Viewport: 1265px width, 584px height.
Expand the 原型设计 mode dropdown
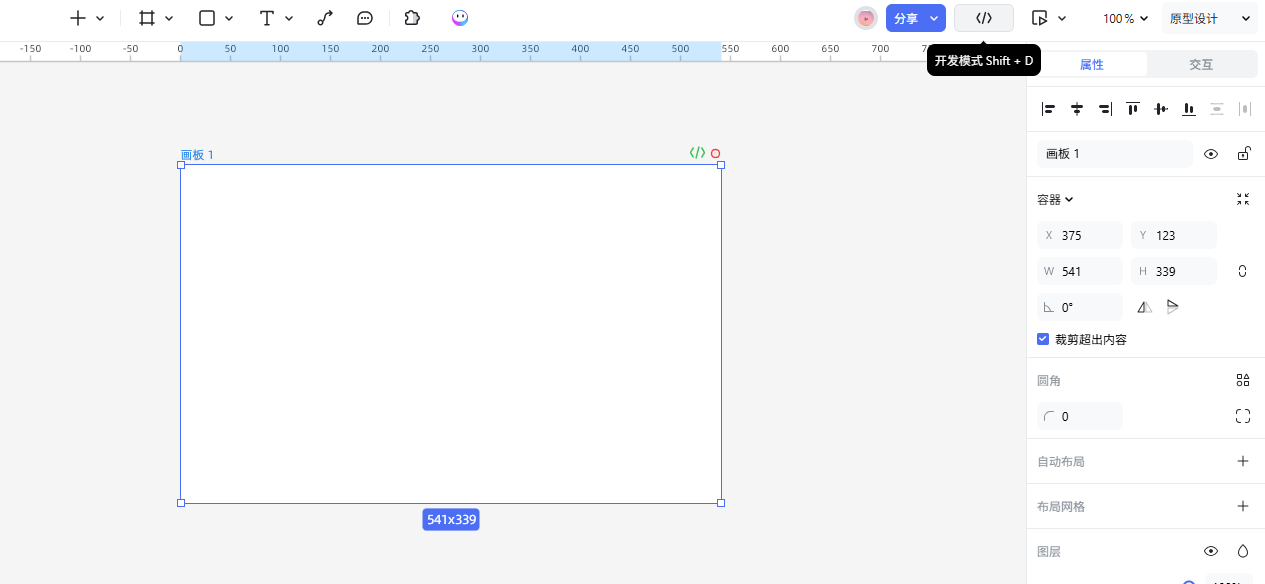coord(1210,18)
